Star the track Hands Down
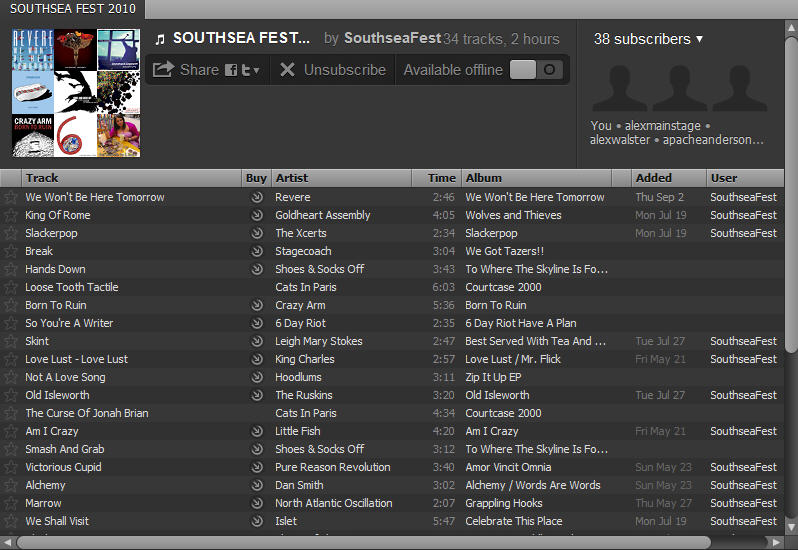Viewport: 798px width, 550px height. point(10,269)
